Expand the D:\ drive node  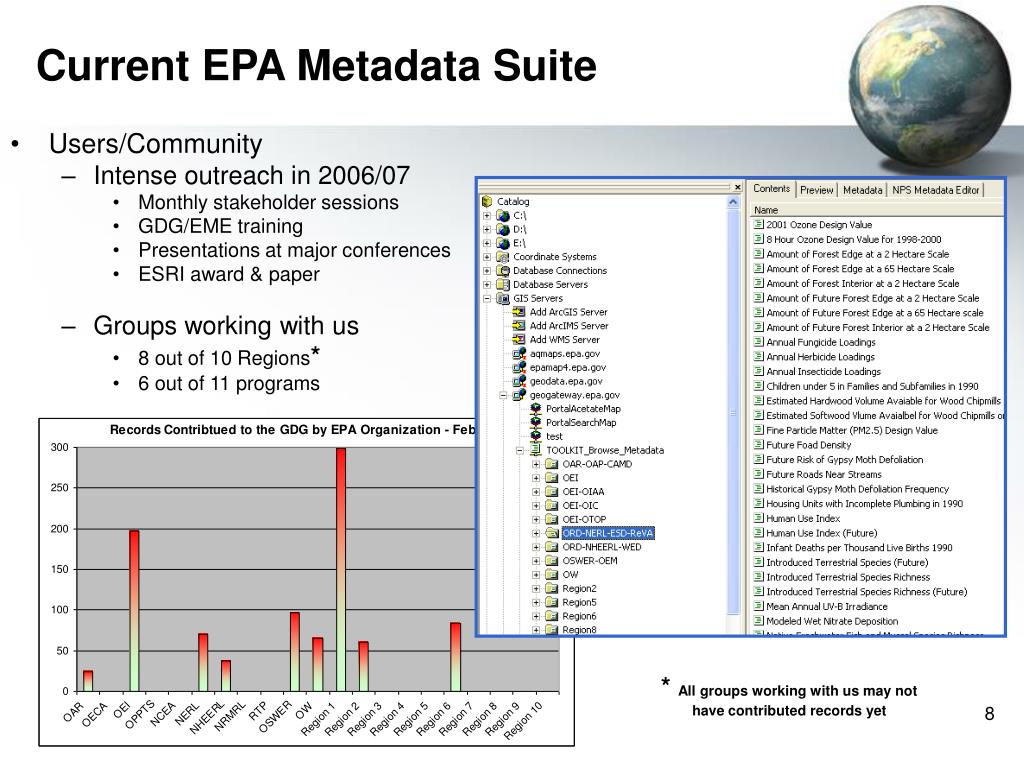[x=487, y=229]
